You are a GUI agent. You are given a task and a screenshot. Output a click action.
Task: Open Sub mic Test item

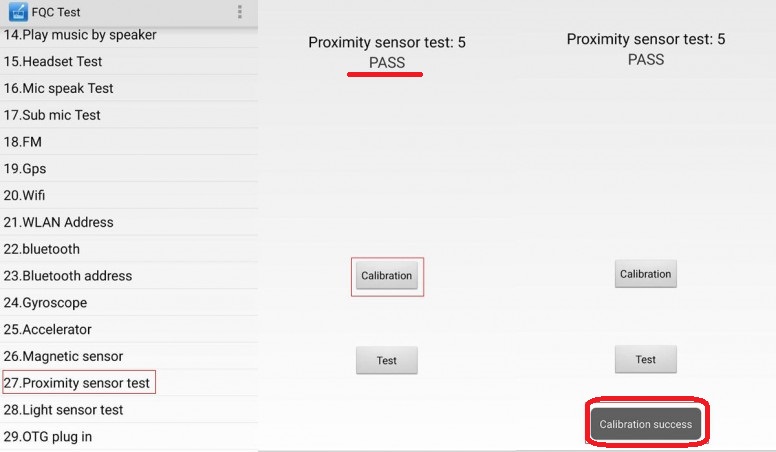(52, 115)
